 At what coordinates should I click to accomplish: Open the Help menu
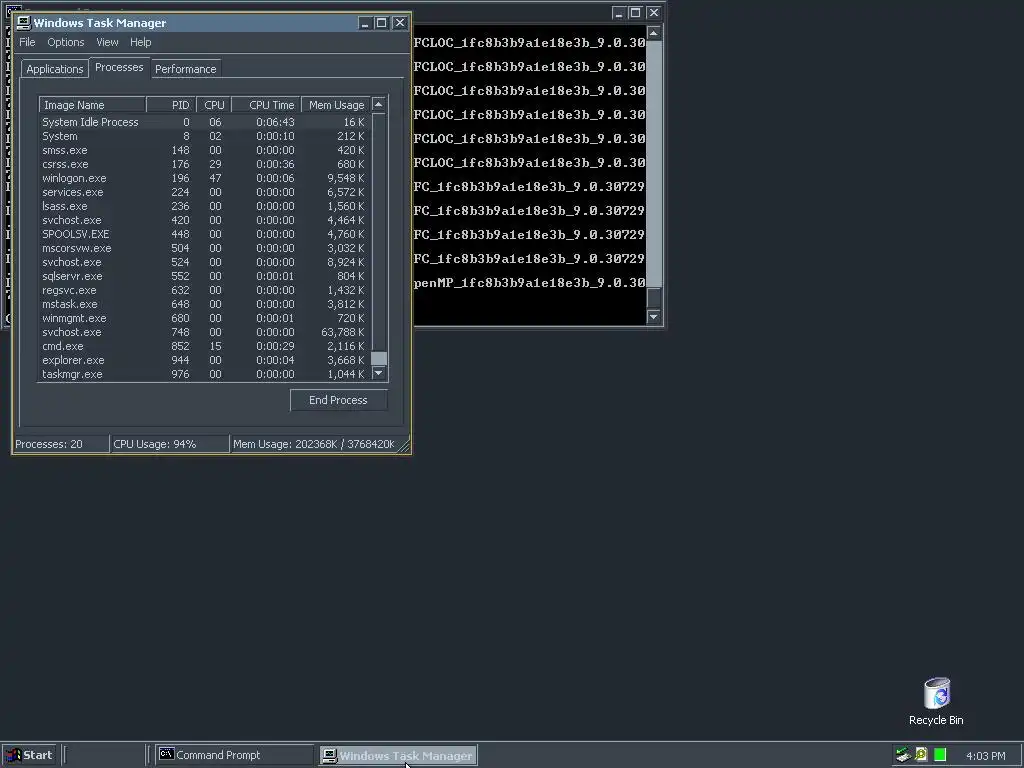140,42
